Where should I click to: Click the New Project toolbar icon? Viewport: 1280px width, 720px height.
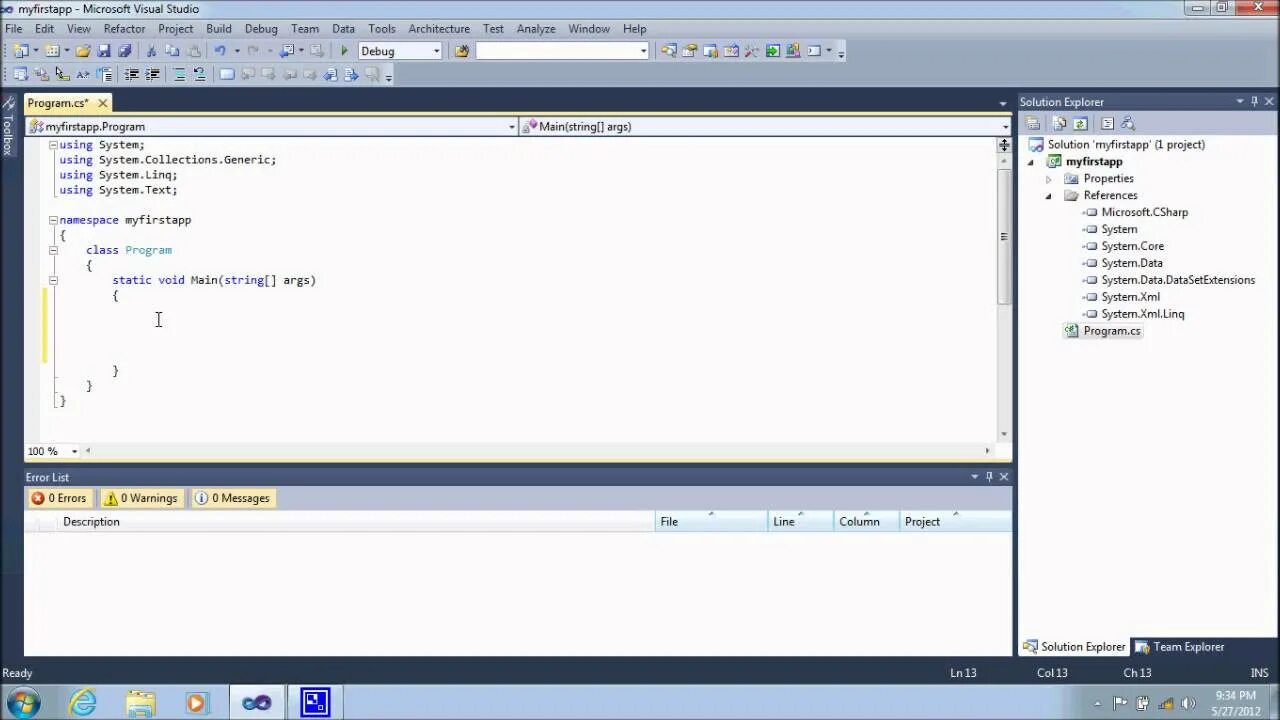(20, 51)
